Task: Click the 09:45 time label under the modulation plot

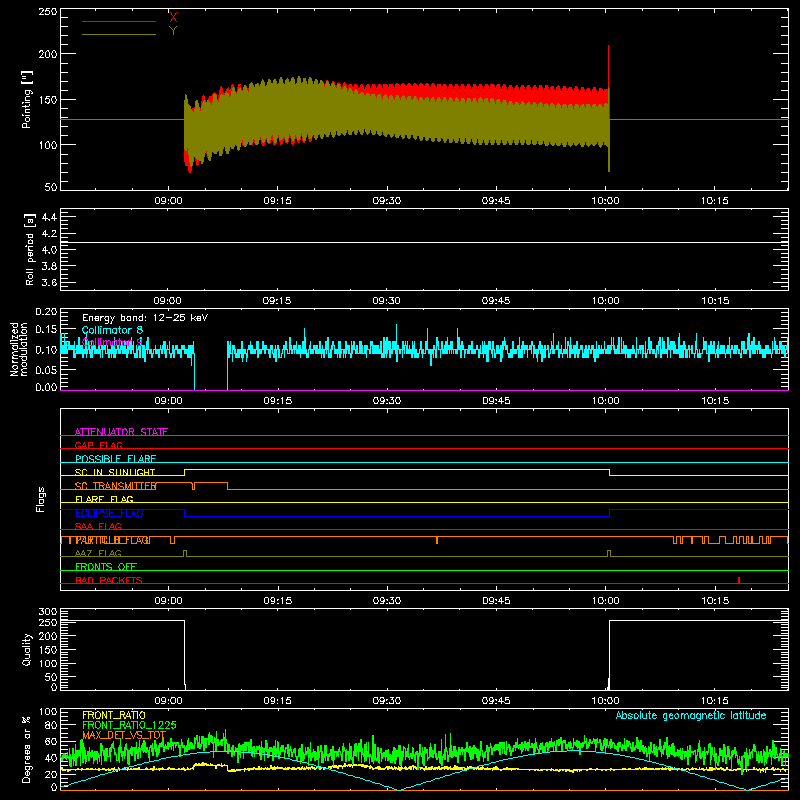Action: [496, 401]
